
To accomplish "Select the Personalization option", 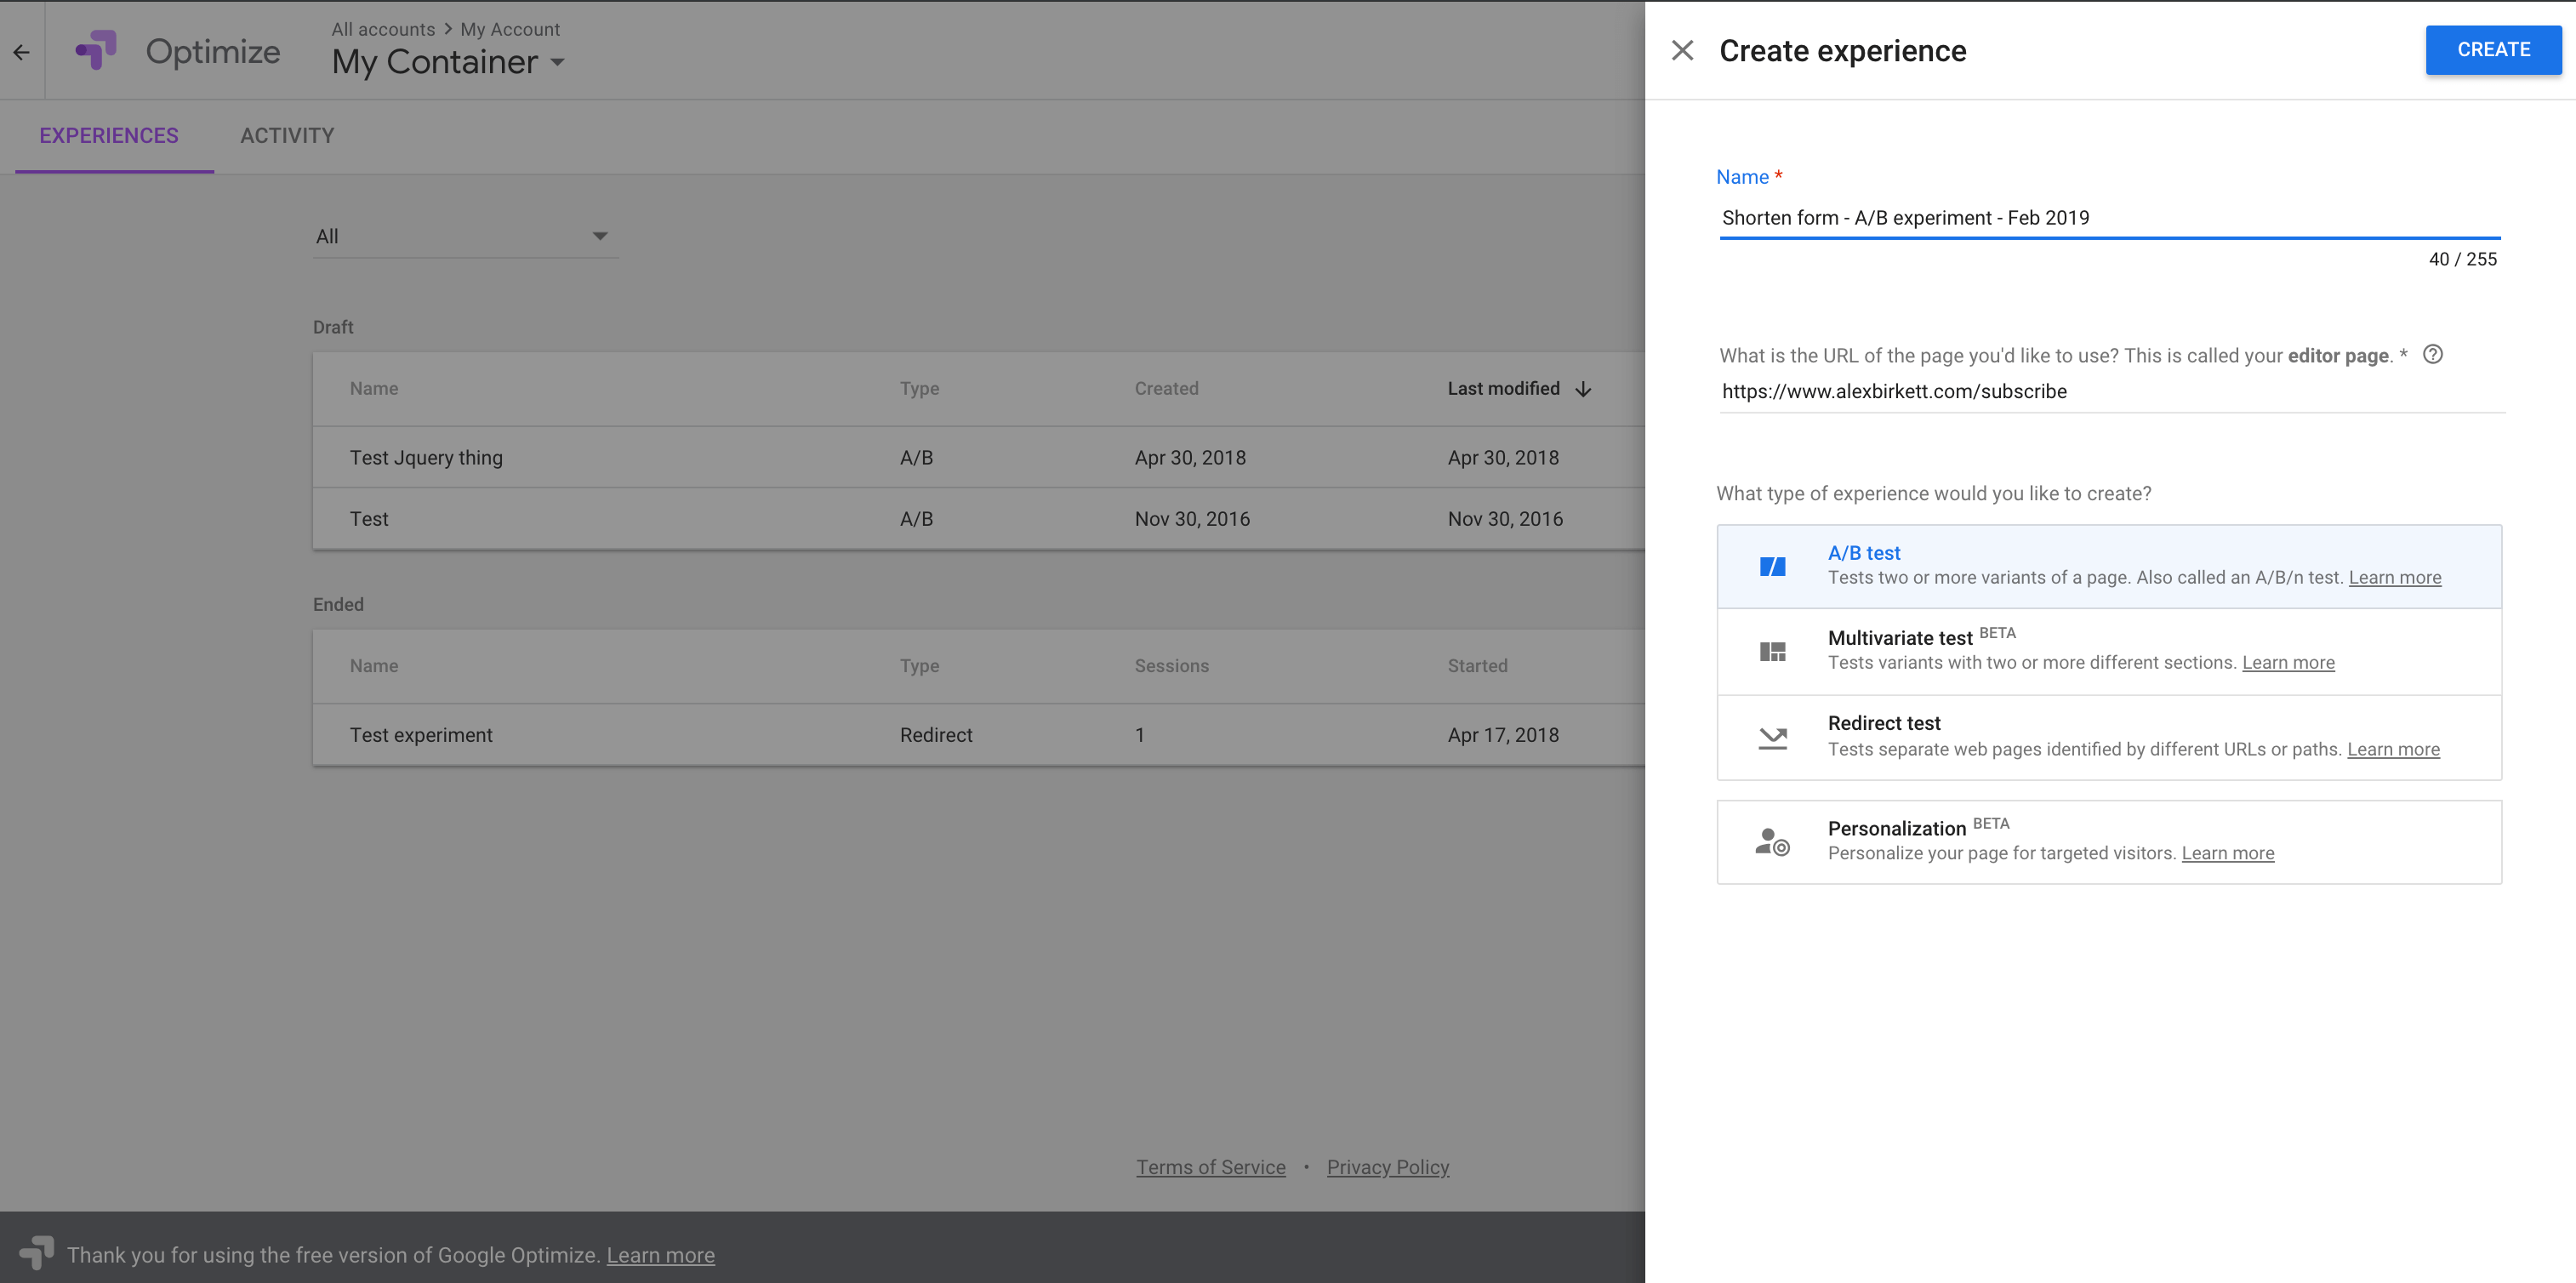I will 2108,841.
